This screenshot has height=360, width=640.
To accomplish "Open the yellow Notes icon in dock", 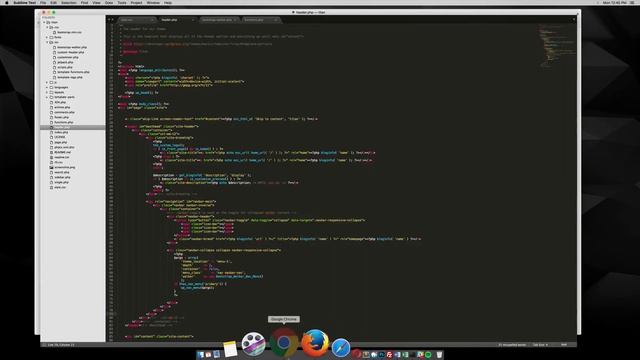I will 230,349.
